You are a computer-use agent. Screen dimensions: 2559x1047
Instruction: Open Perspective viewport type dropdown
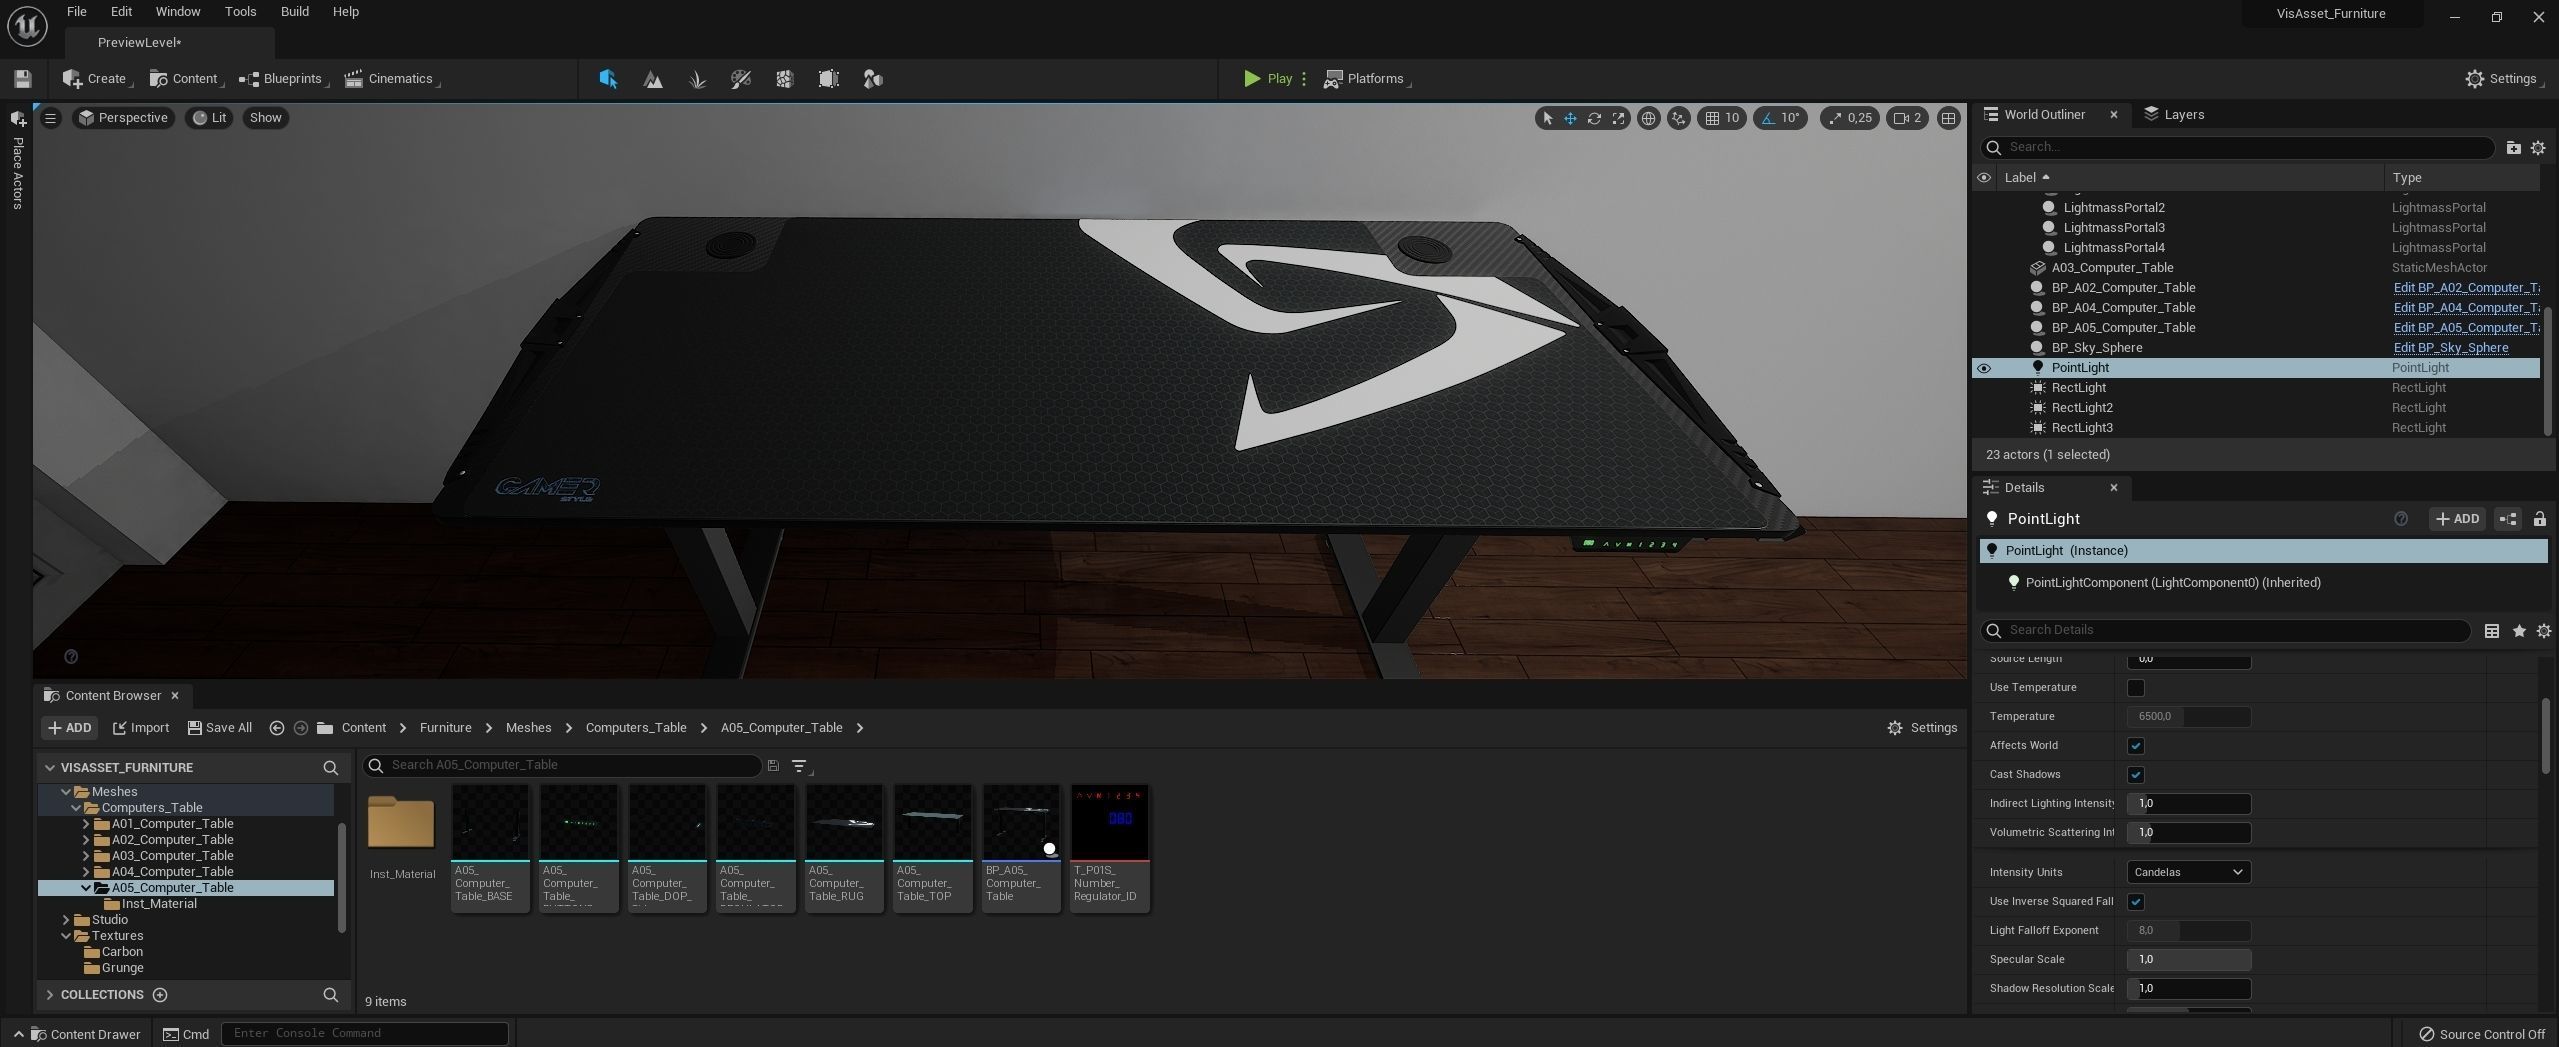123,118
